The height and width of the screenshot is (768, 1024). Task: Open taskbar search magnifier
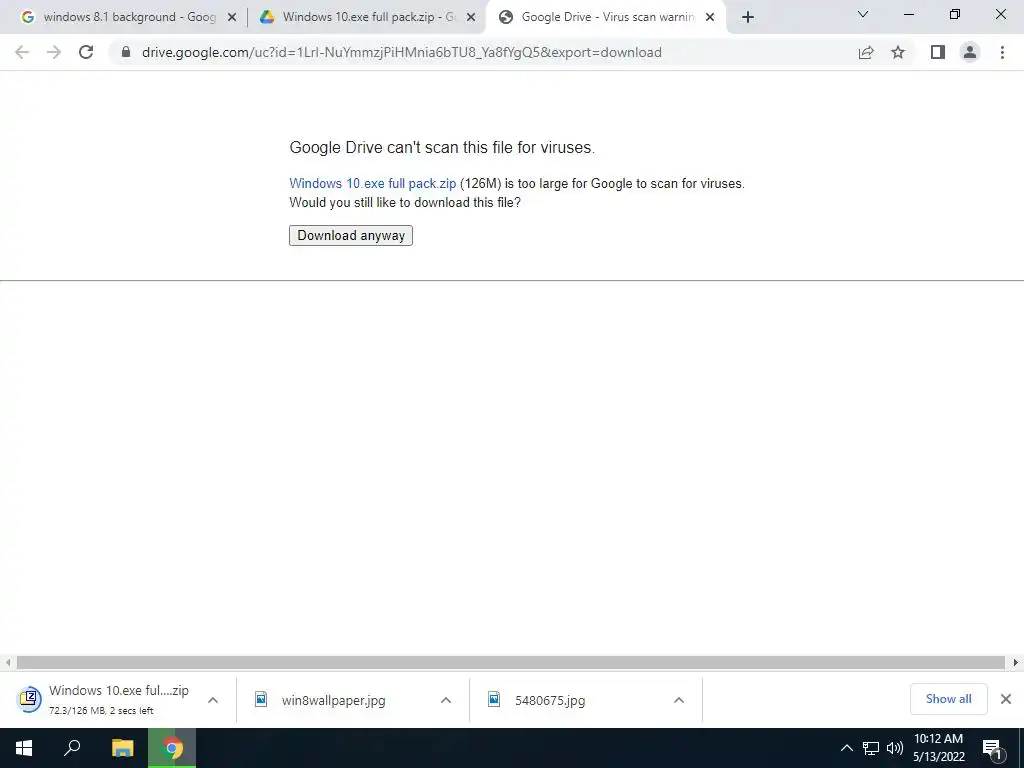(x=72, y=748)
